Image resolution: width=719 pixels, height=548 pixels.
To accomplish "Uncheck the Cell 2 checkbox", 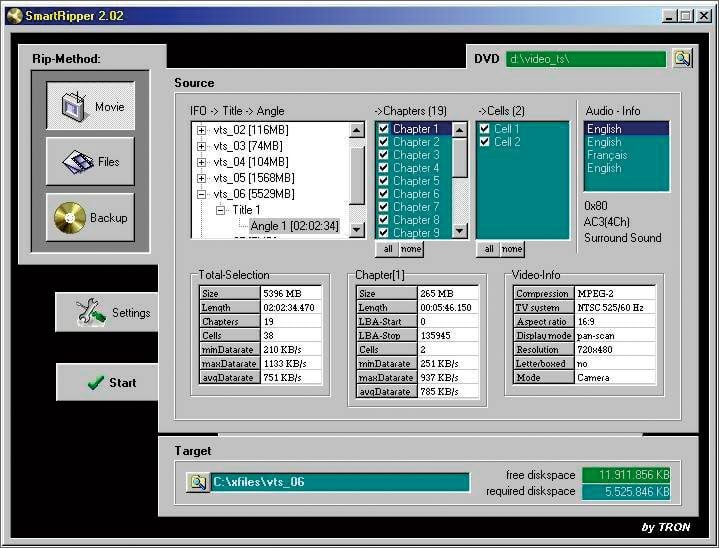I will [484, 142].
